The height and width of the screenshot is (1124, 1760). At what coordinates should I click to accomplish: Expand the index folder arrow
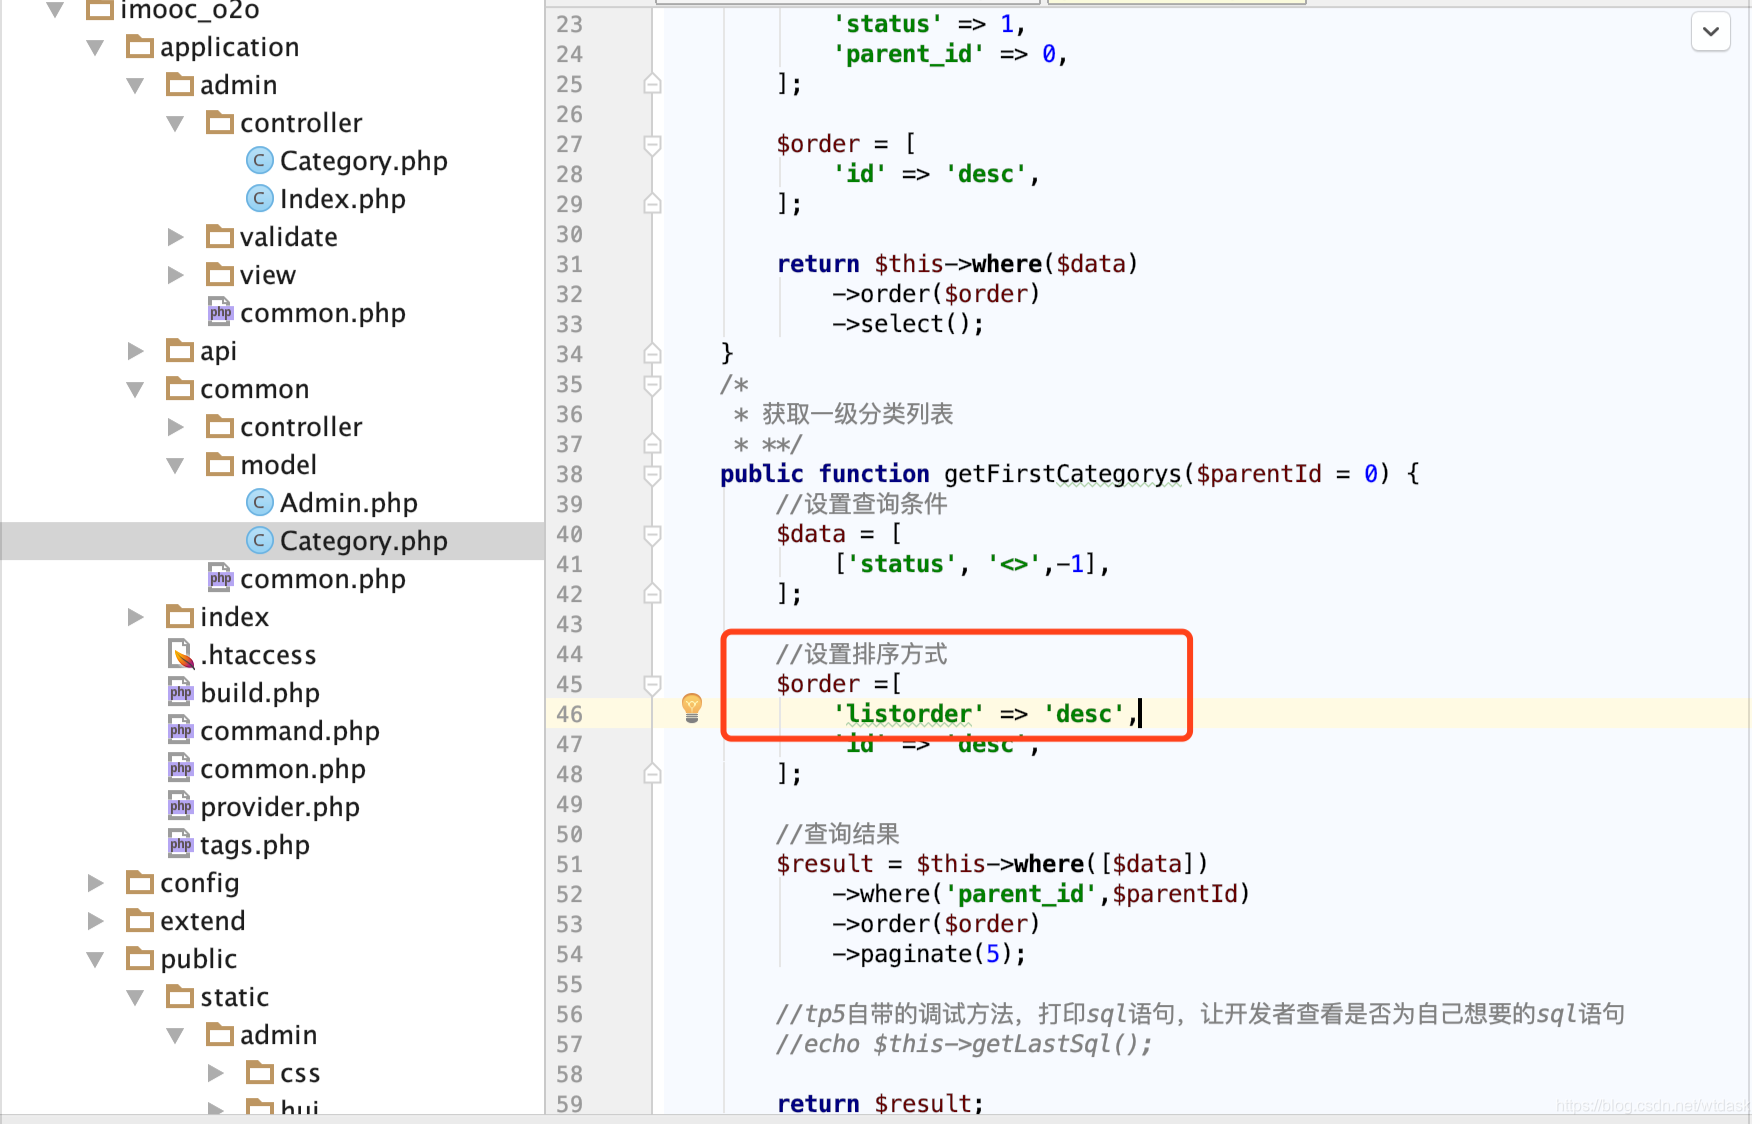point(136,617)
